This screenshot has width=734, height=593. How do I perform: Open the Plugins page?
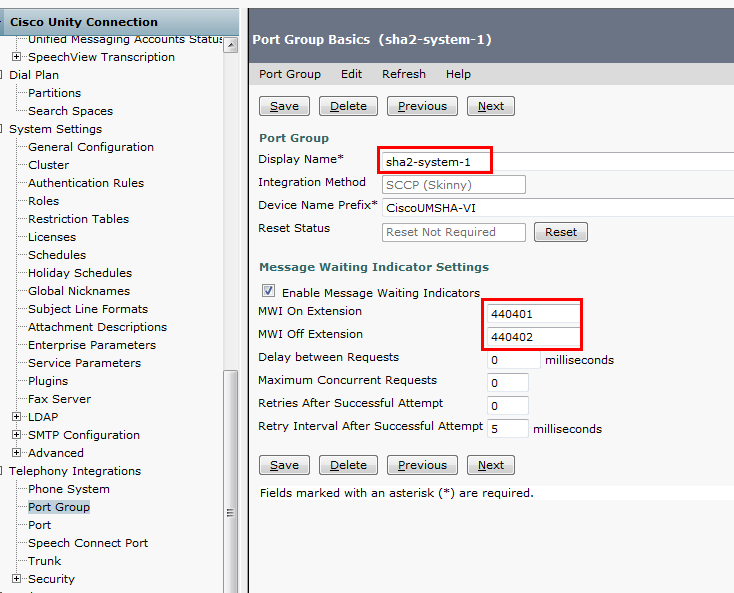point(48,381)
